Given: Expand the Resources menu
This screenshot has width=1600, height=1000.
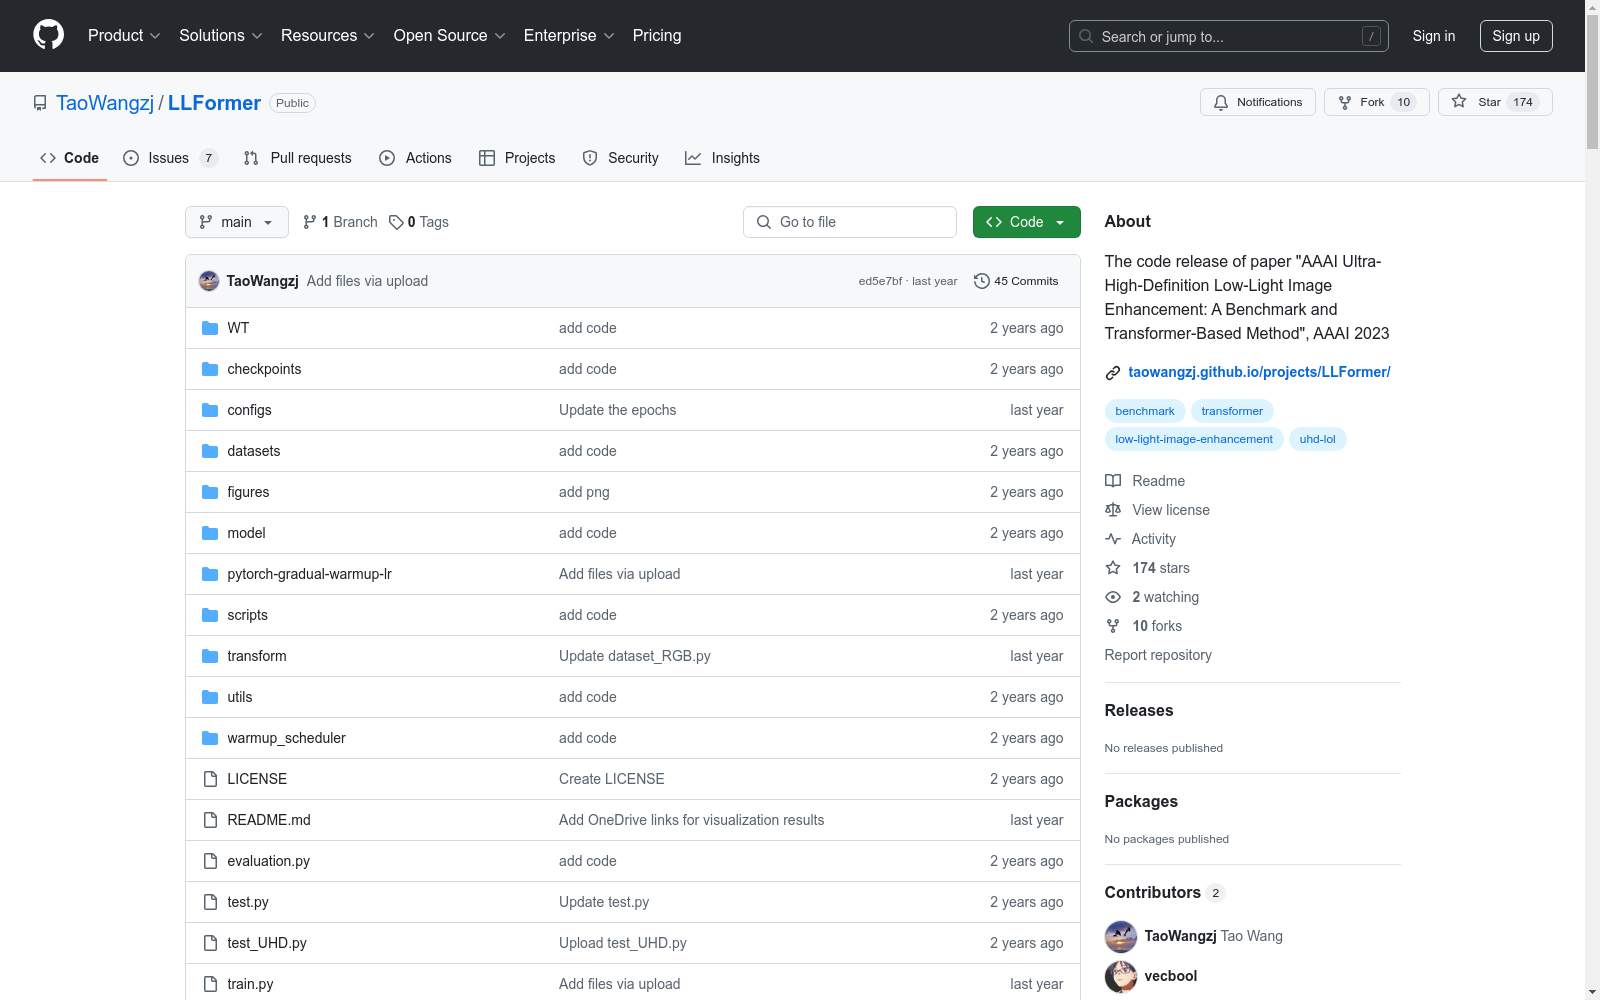Looking at the screenshot, I should [x=328, y=35].
